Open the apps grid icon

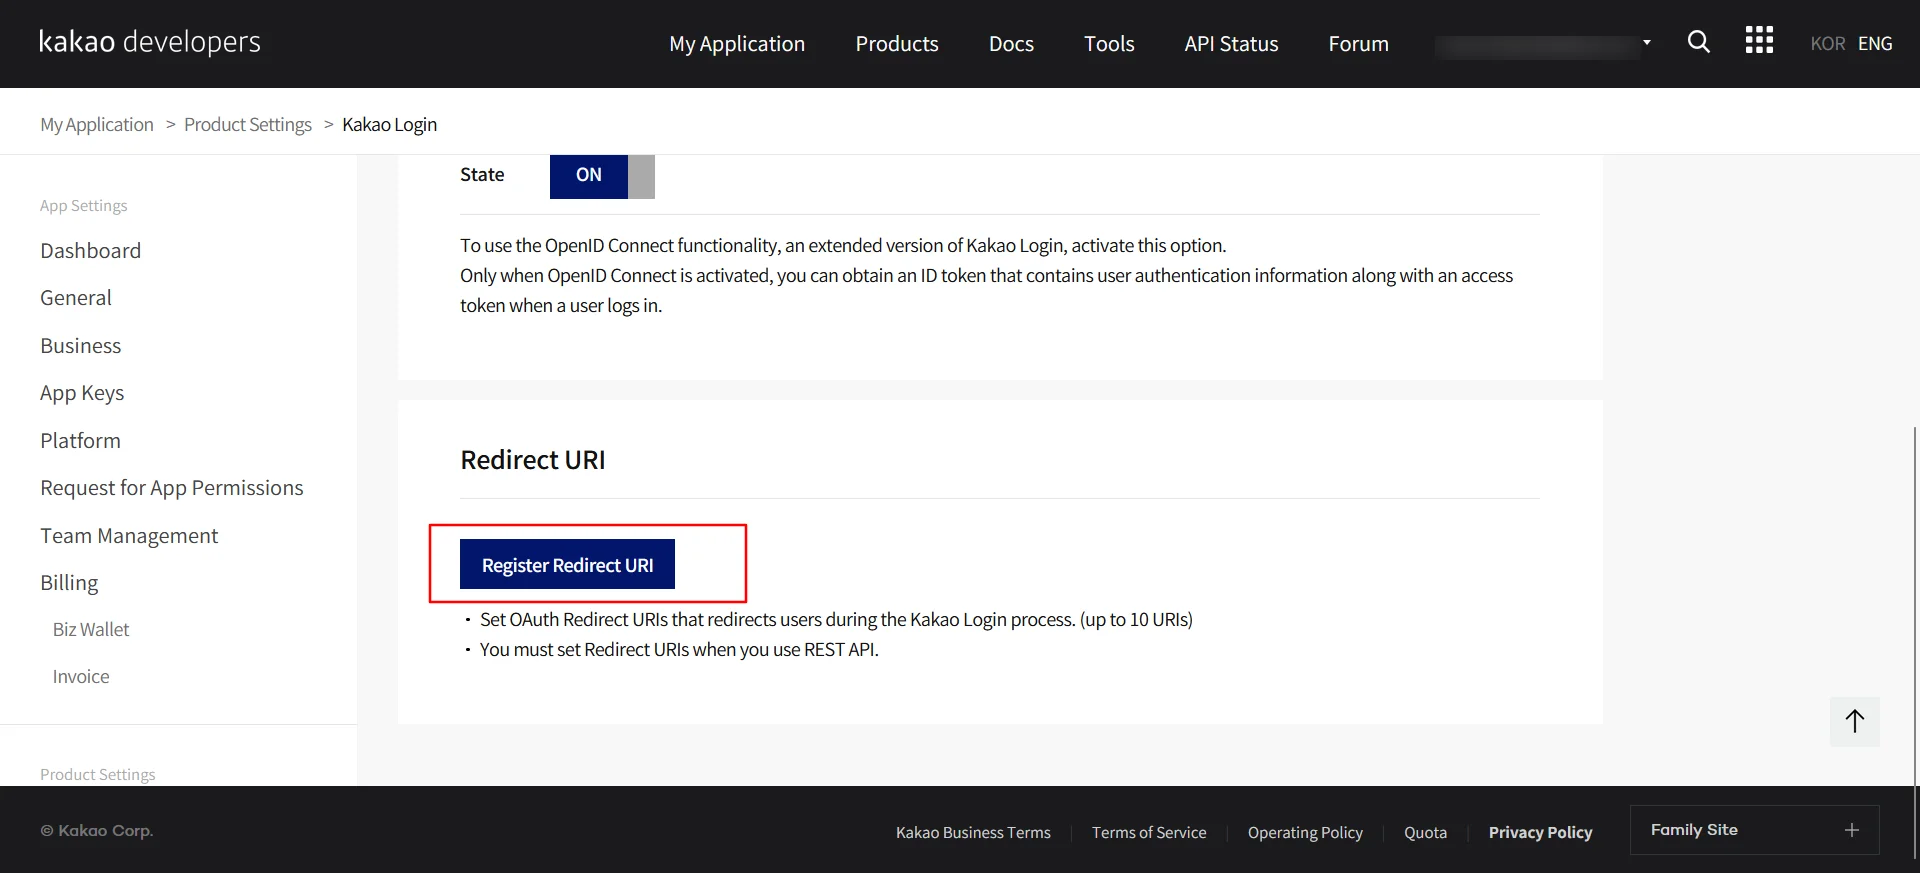[1759, 41]
